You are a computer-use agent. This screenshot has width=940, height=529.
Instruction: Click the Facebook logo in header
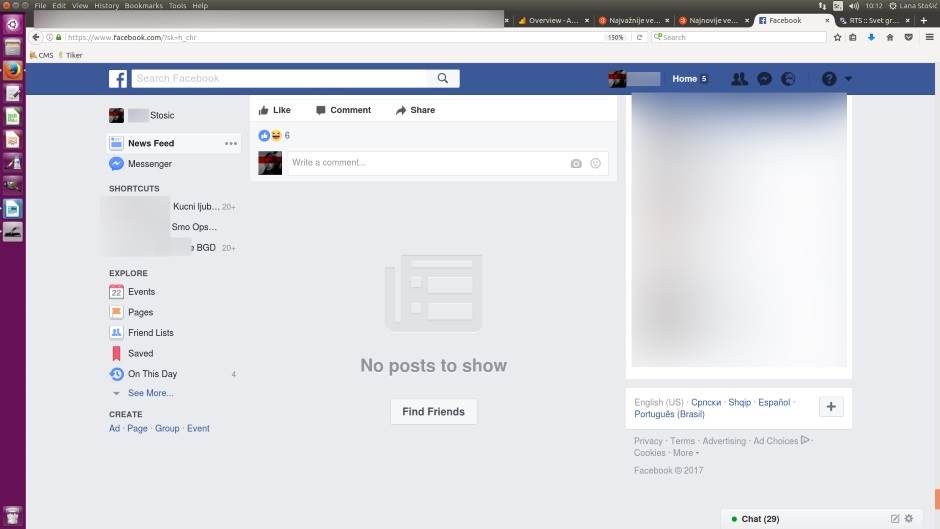[x=118, y=79]
